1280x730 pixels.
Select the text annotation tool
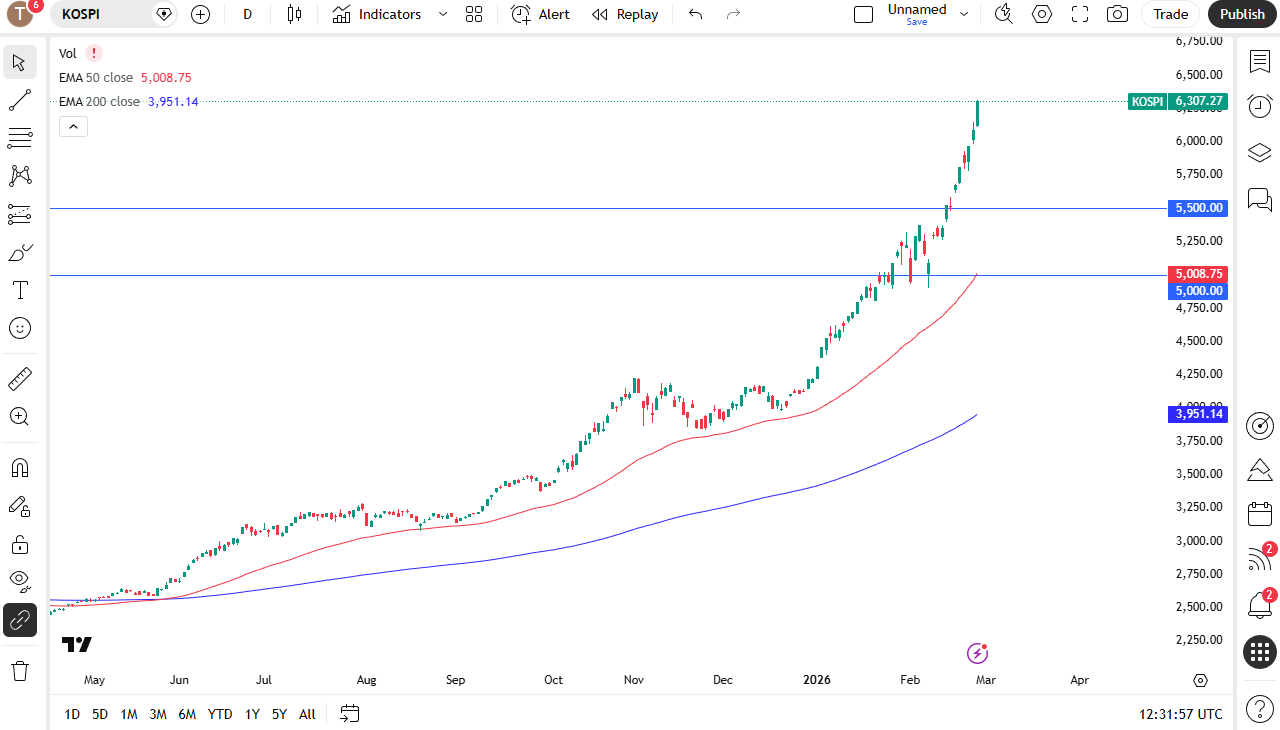(x=20, y=290)
